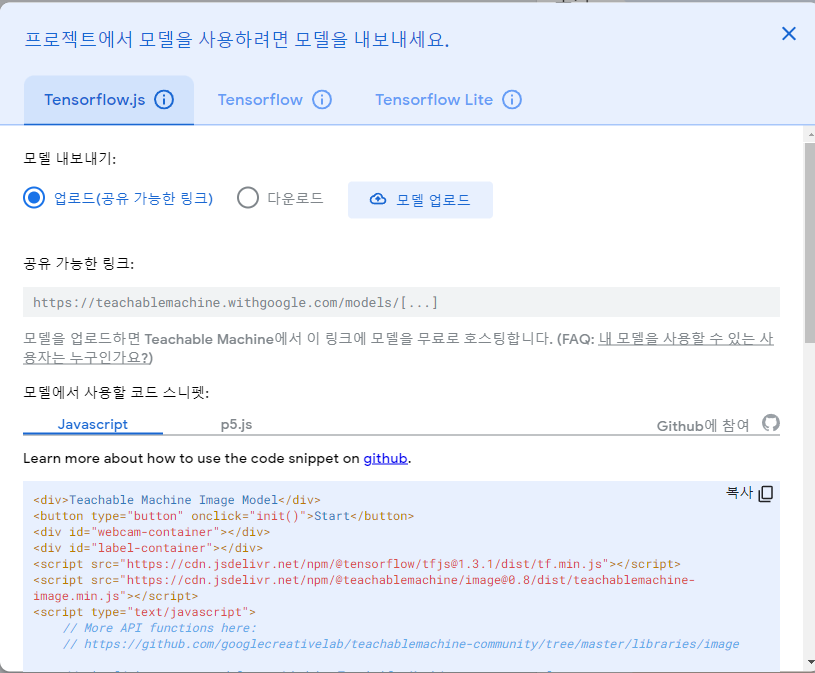Click the tf.min.js script source line
This screenshot has height=673, width=815.
point(357,564)
